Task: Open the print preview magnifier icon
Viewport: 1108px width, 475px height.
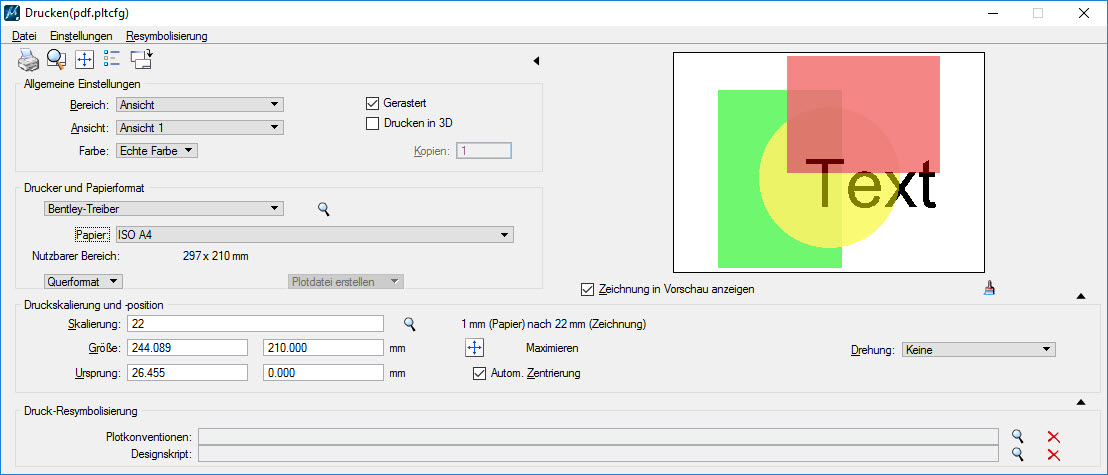Action: [57, 61]
